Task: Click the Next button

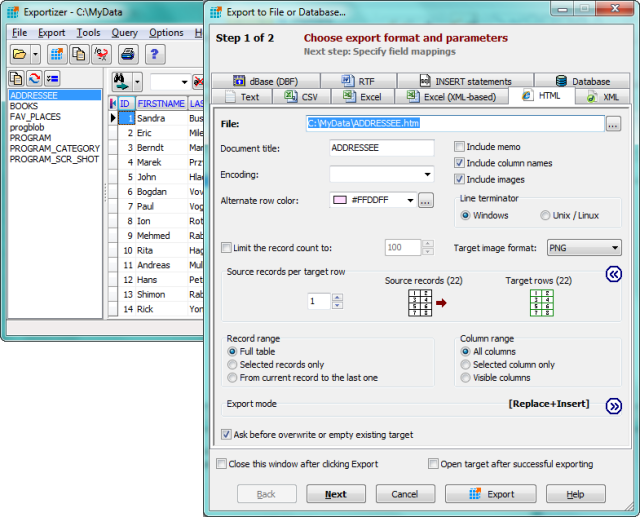Action: click(336, 494)
